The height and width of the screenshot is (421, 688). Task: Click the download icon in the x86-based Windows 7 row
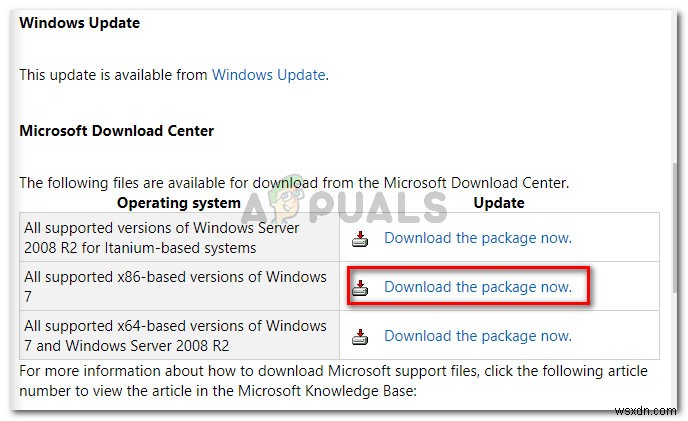coord(361,288)
